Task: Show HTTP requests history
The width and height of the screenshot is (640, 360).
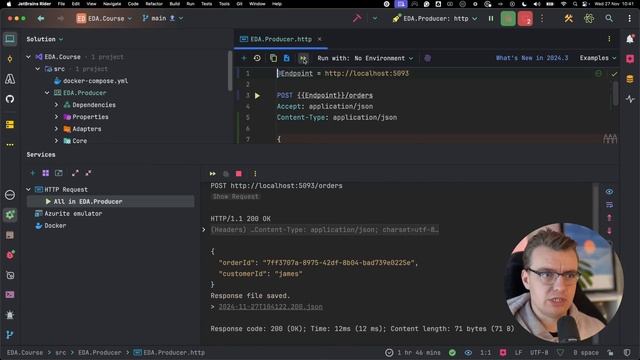Action: click(x=257, y=58)
